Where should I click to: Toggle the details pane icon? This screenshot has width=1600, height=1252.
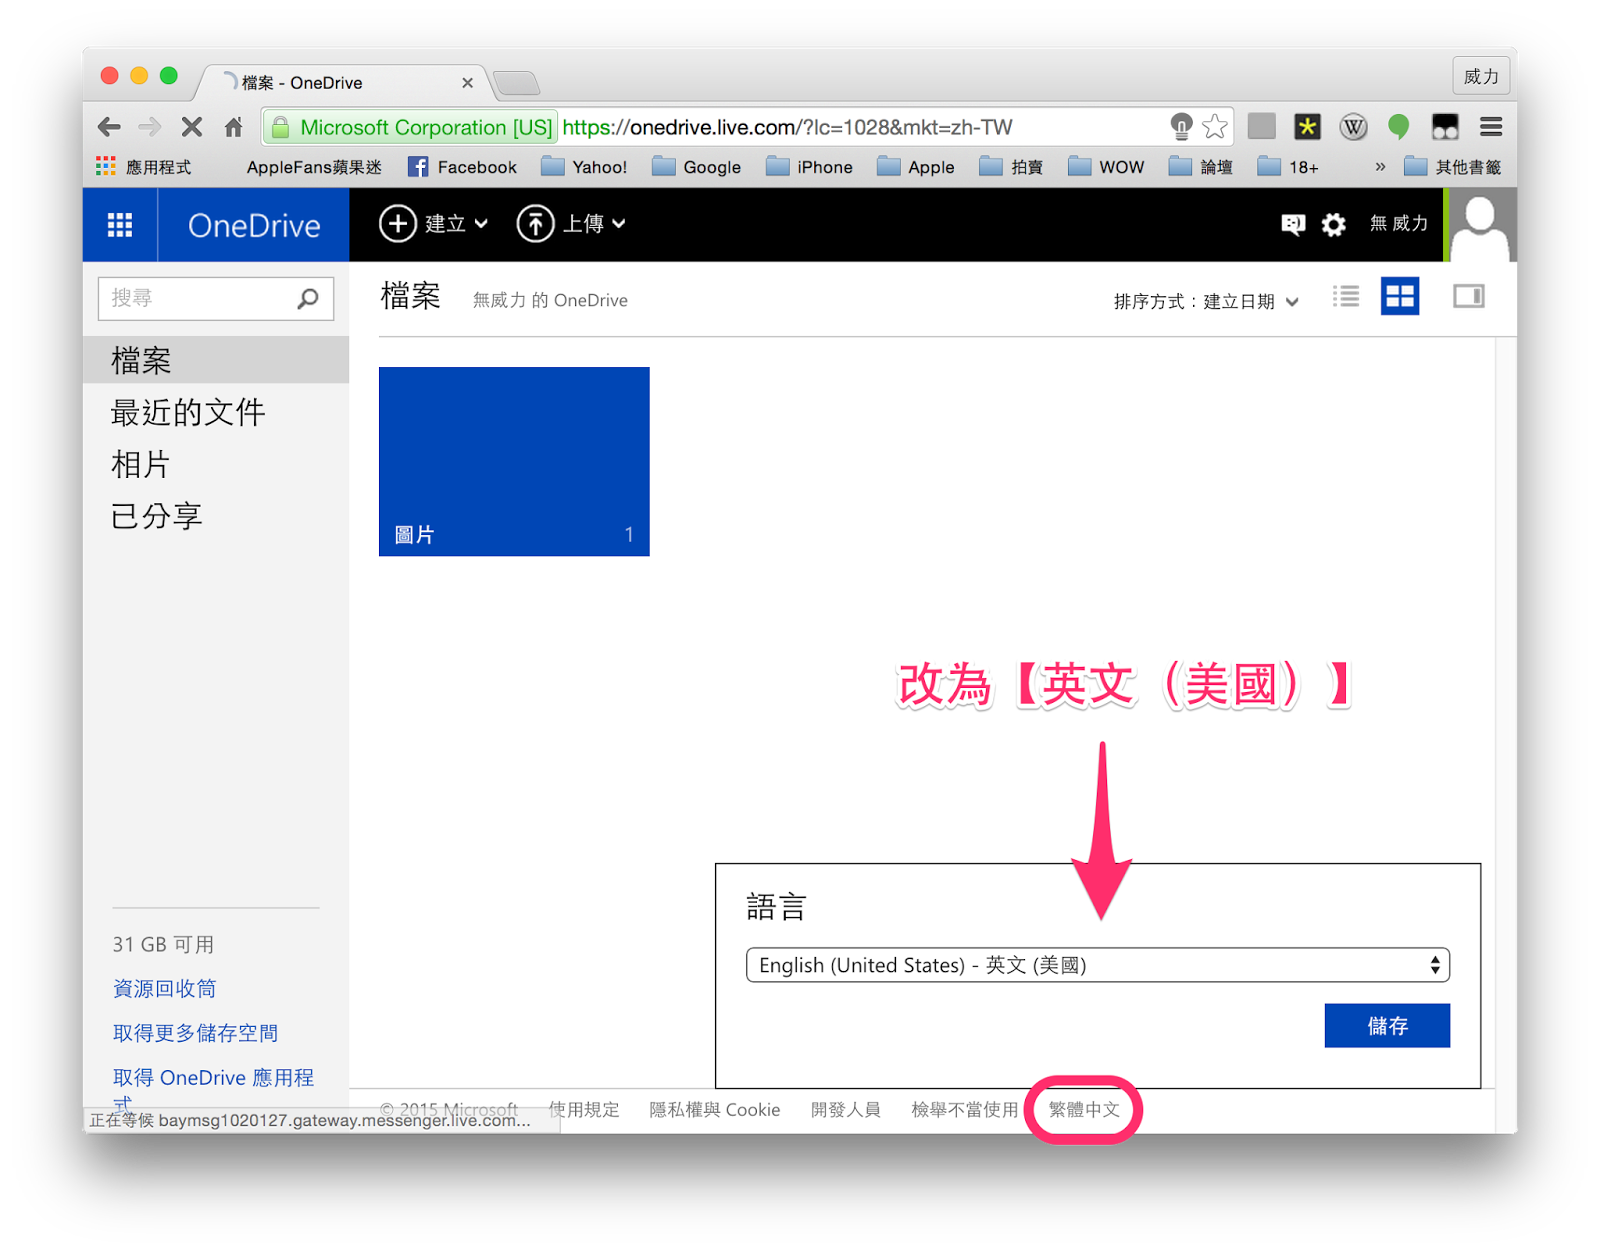coord(1468,296)
